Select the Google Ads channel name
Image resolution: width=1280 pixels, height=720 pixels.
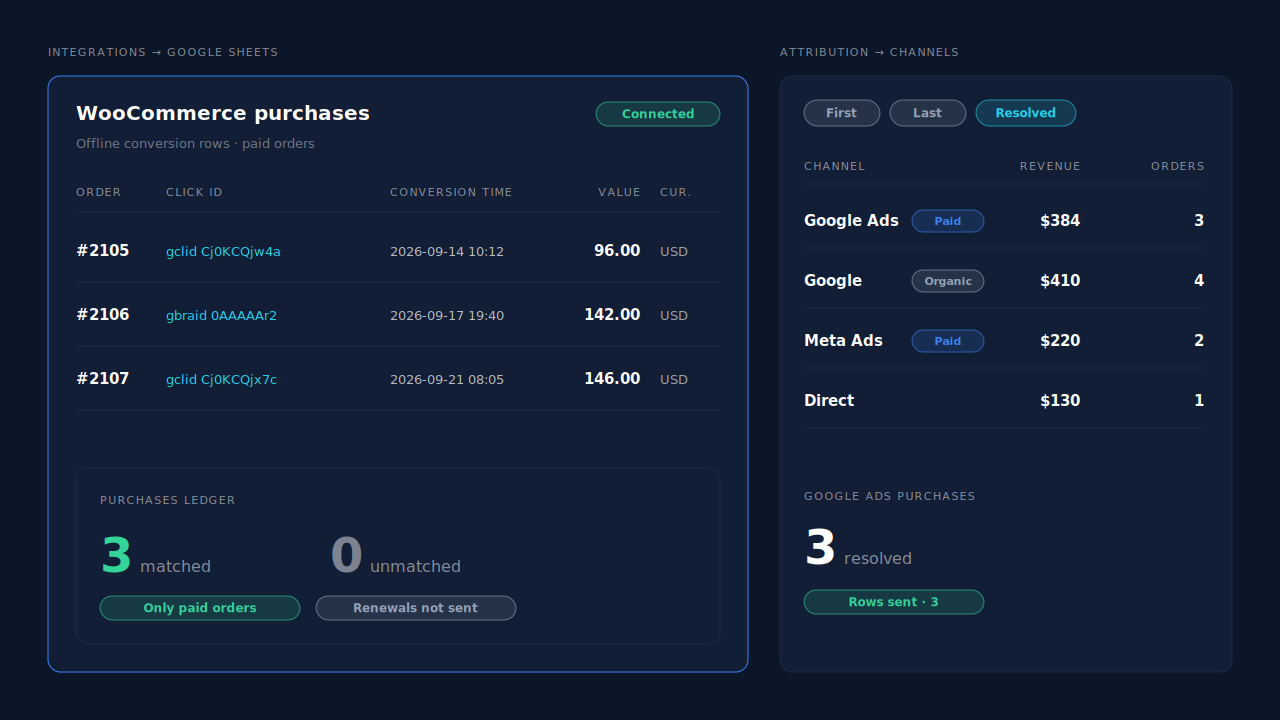click(851, 221)
